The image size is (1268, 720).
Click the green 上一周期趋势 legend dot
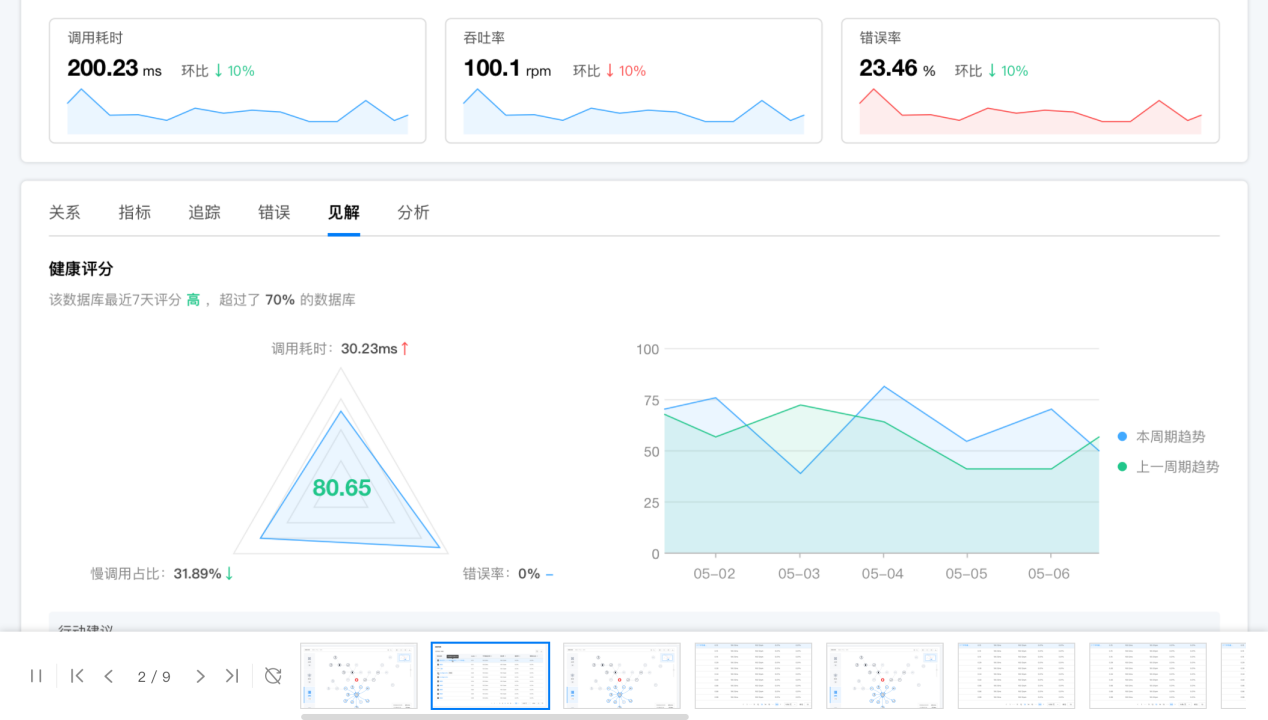[1124, 466]
